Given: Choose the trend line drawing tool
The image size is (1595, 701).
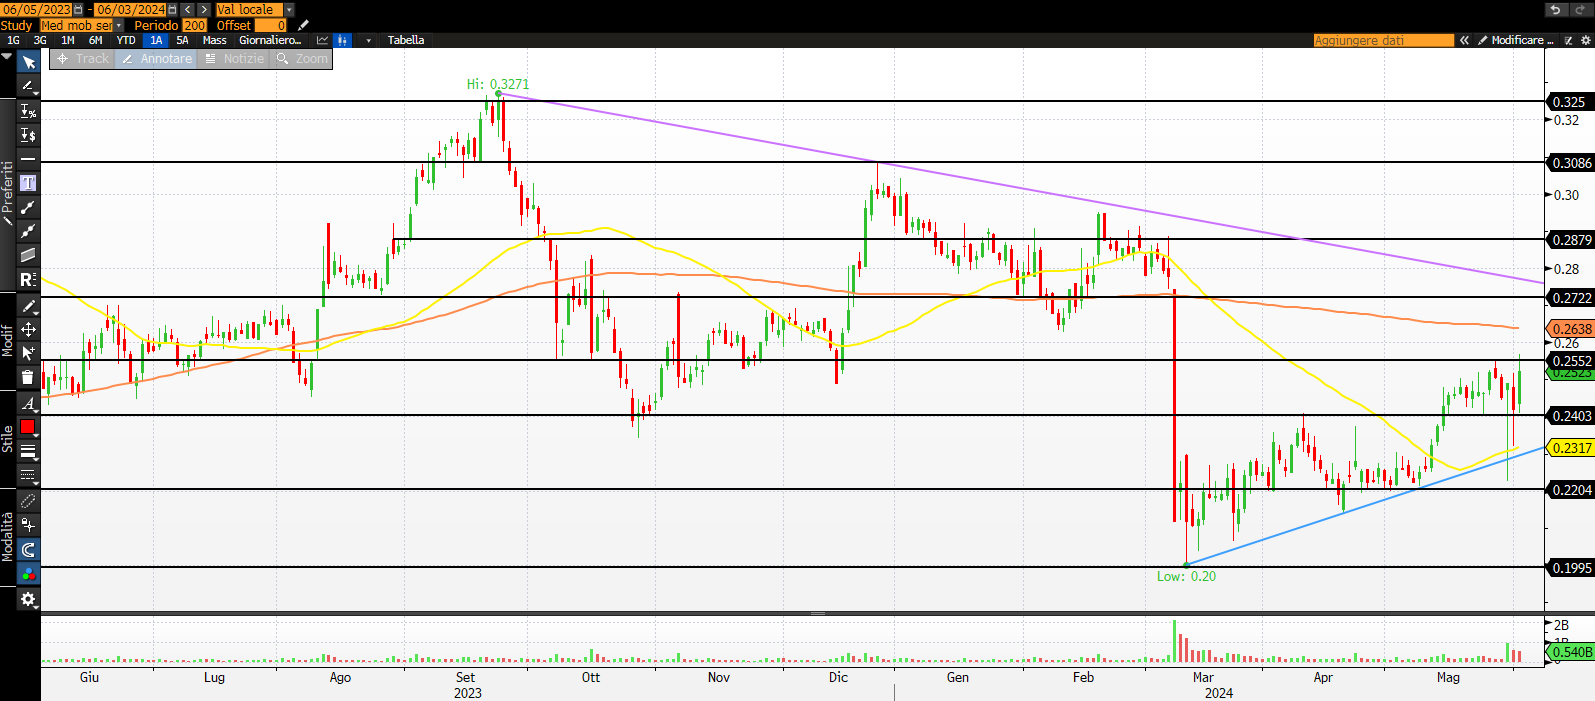Looking at the screenshot, I should (28, 87).
